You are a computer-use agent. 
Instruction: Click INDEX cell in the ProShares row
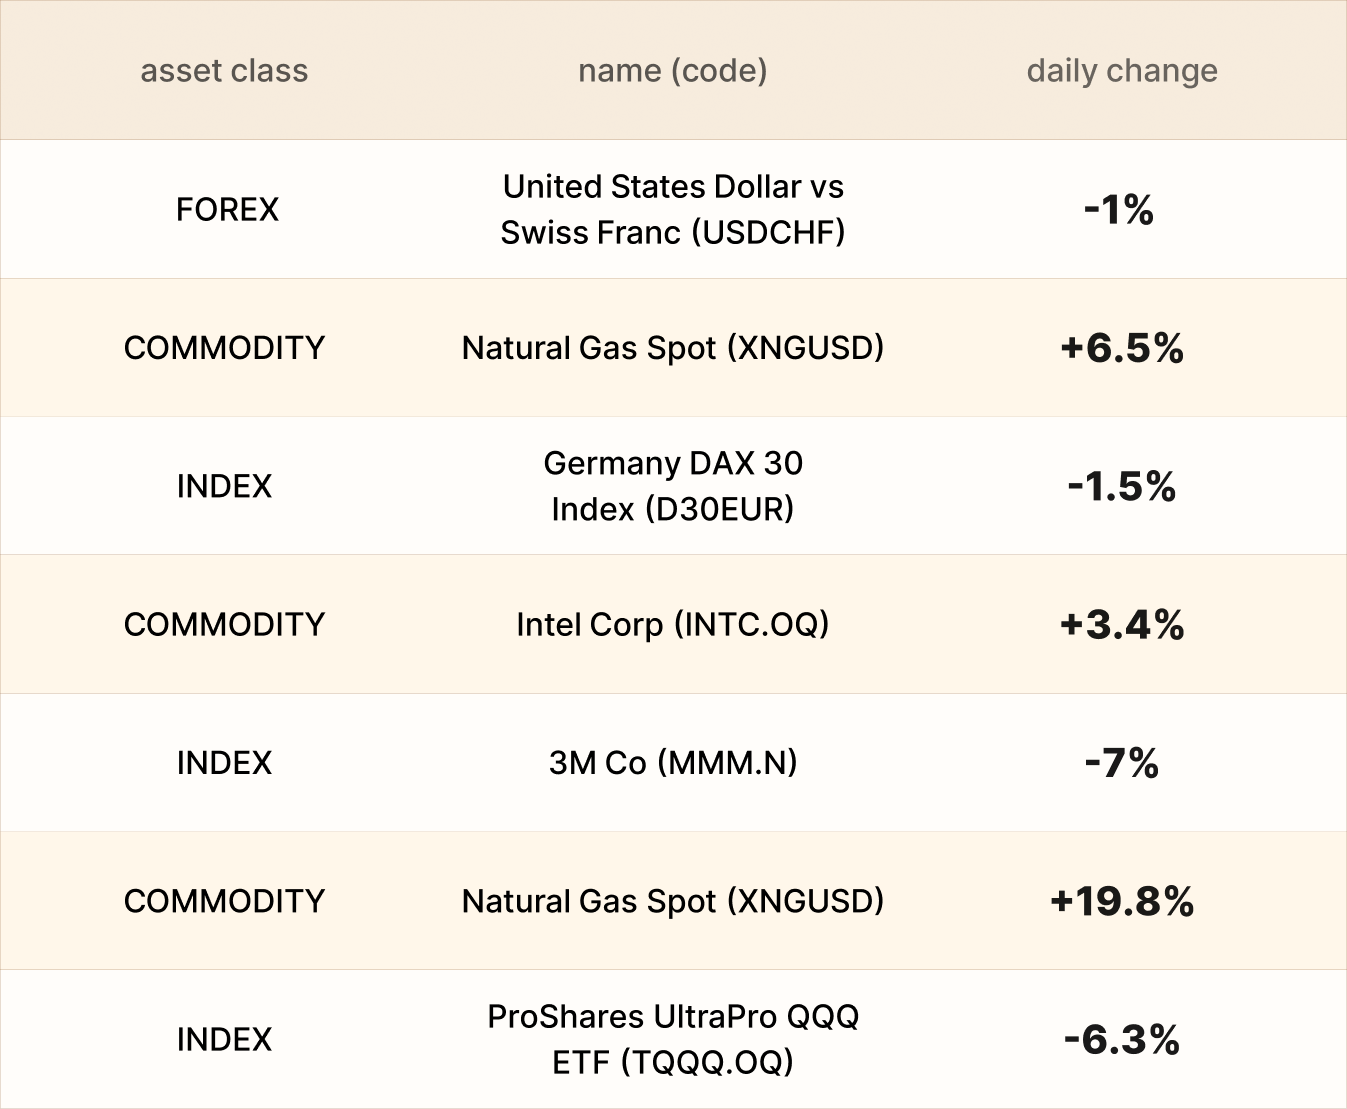pos(224,1040)
